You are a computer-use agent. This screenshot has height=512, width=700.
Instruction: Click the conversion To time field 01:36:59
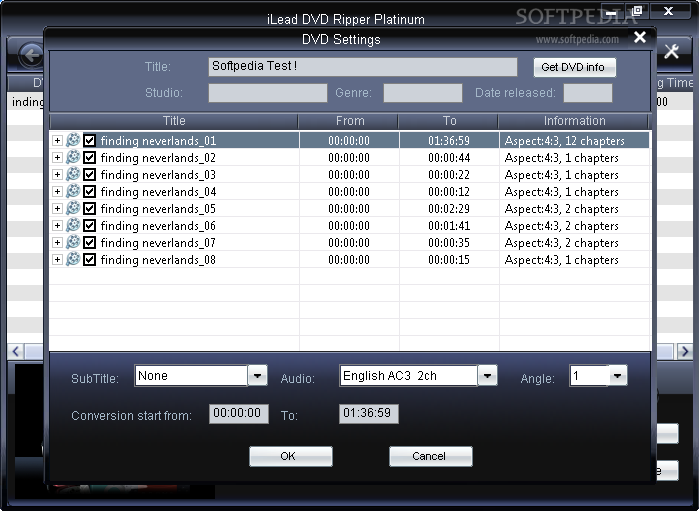(x=369, y=414)
